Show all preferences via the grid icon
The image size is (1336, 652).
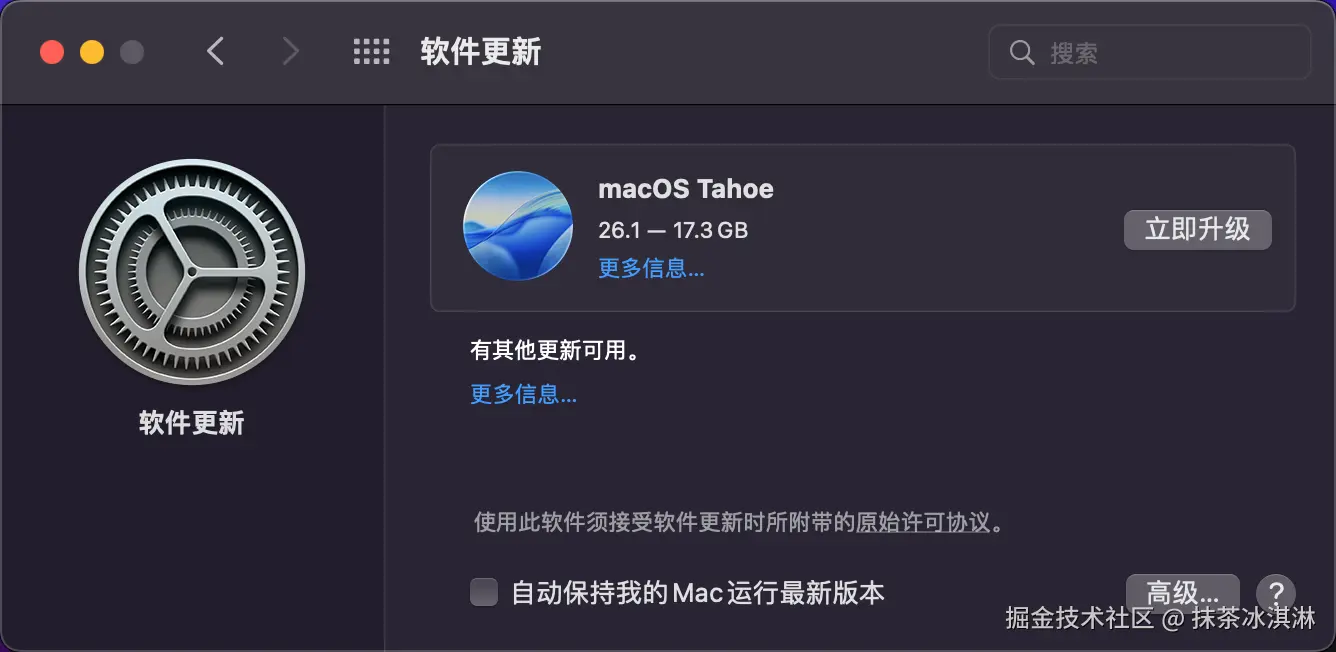click(371, 52)
